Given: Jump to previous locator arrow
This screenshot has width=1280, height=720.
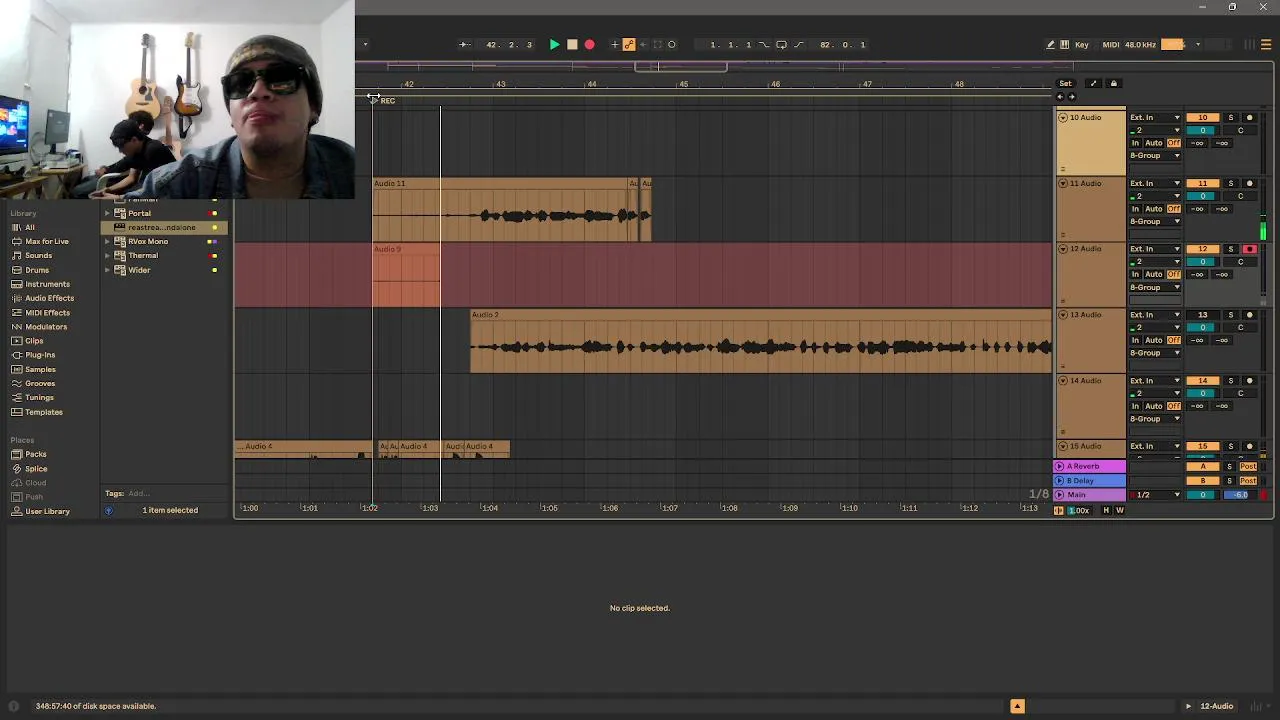Looking at the screenshot, I should (1060, 97).
